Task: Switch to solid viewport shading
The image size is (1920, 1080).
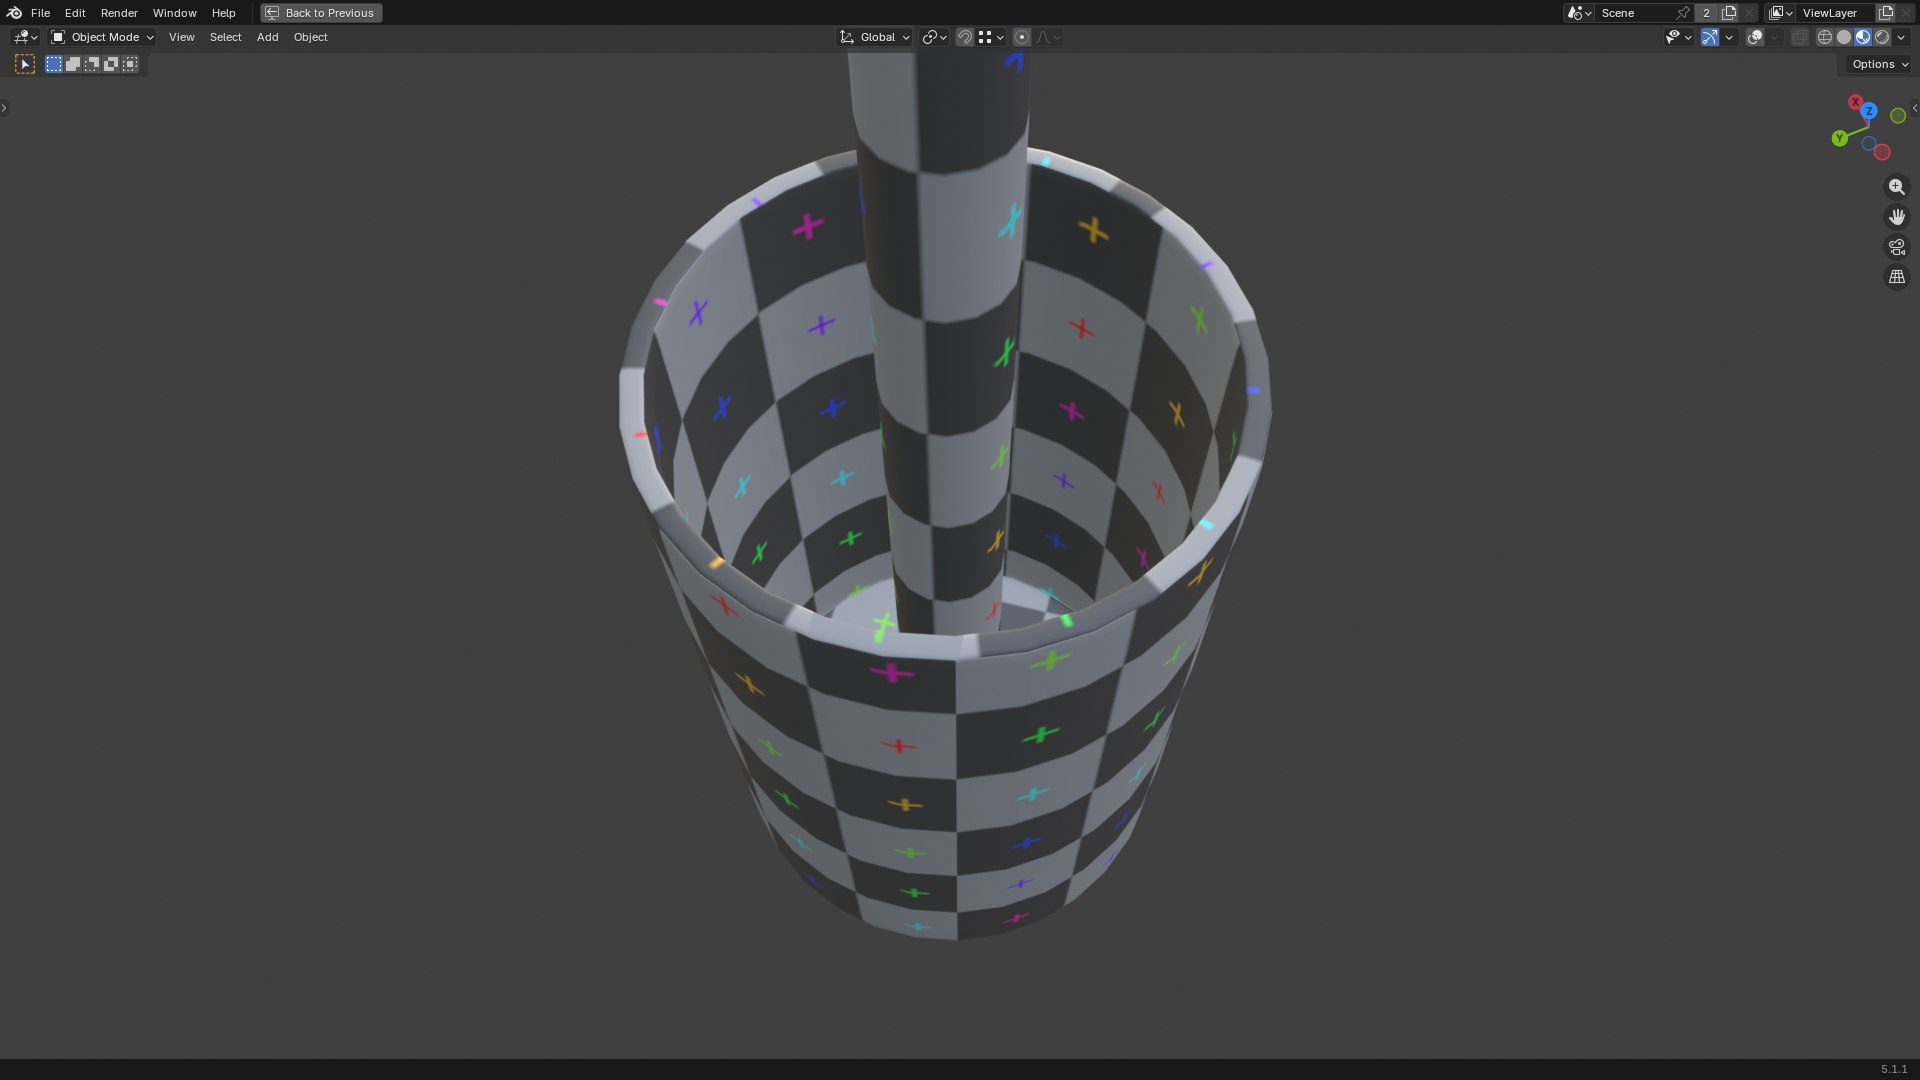Action: 1844,37
